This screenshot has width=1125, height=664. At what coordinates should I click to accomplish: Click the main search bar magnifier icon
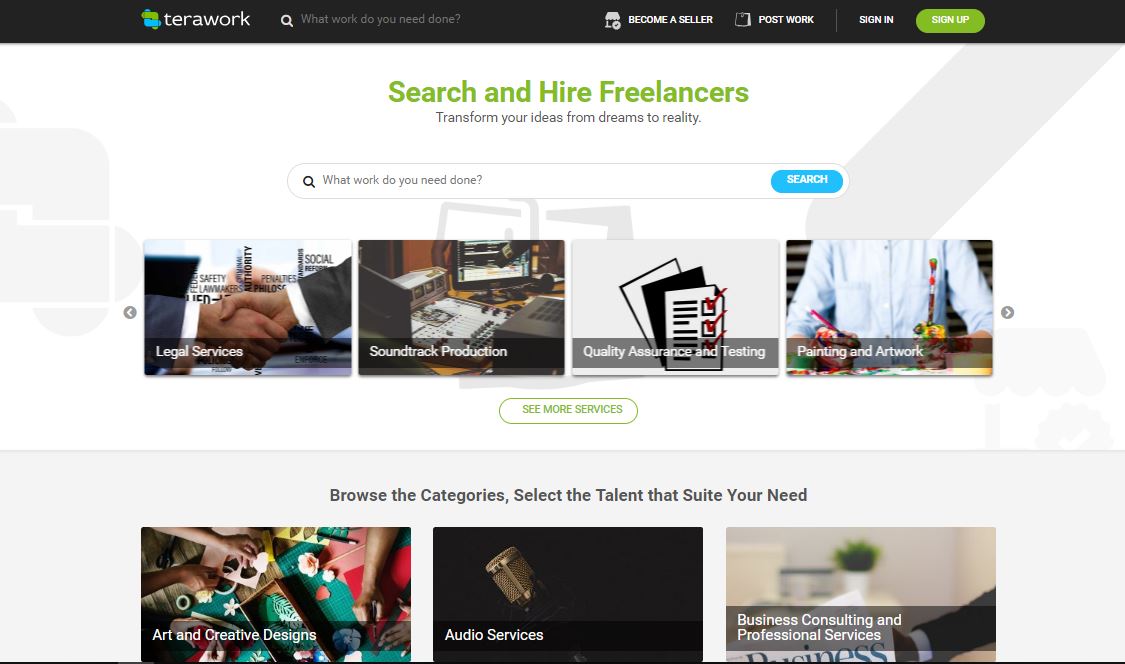pos(309,182)
